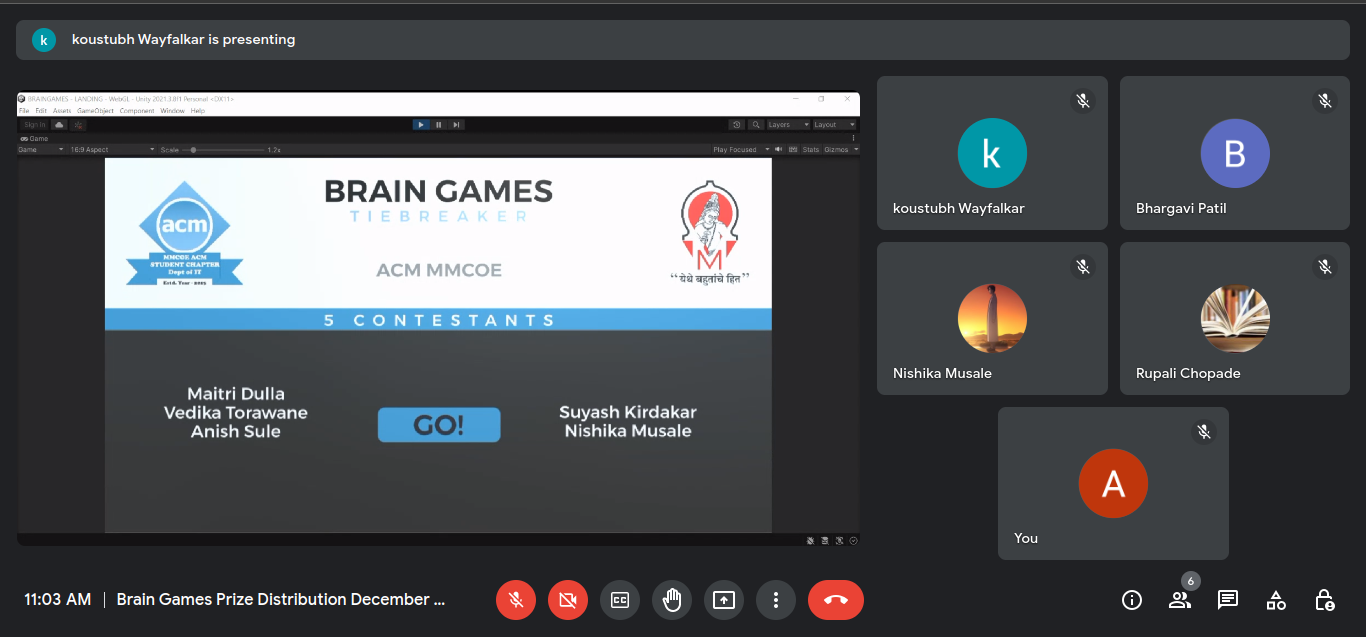Screen dimensions: 1366x637
Task: Open the Assets menu in Unity
Action: (62, 111)
